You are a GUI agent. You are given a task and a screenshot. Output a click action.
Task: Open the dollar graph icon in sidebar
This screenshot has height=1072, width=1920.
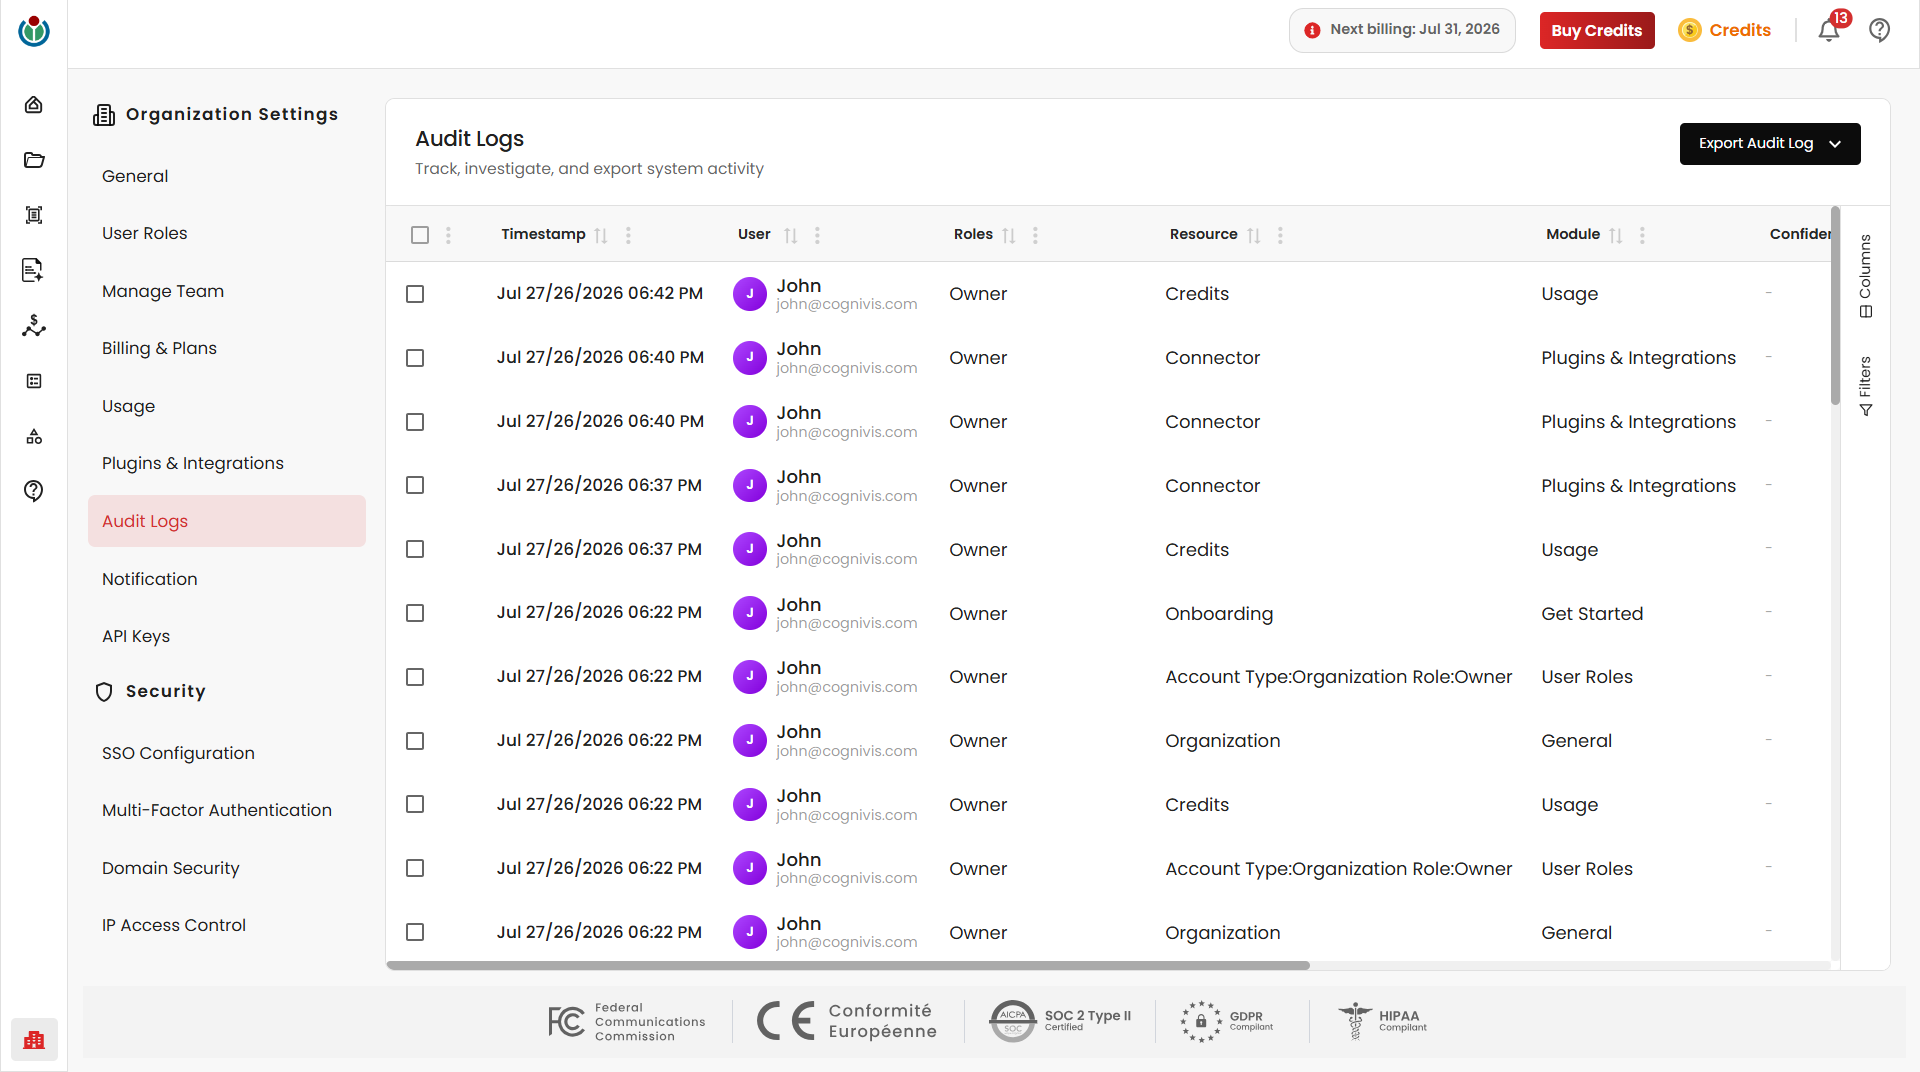34,325
